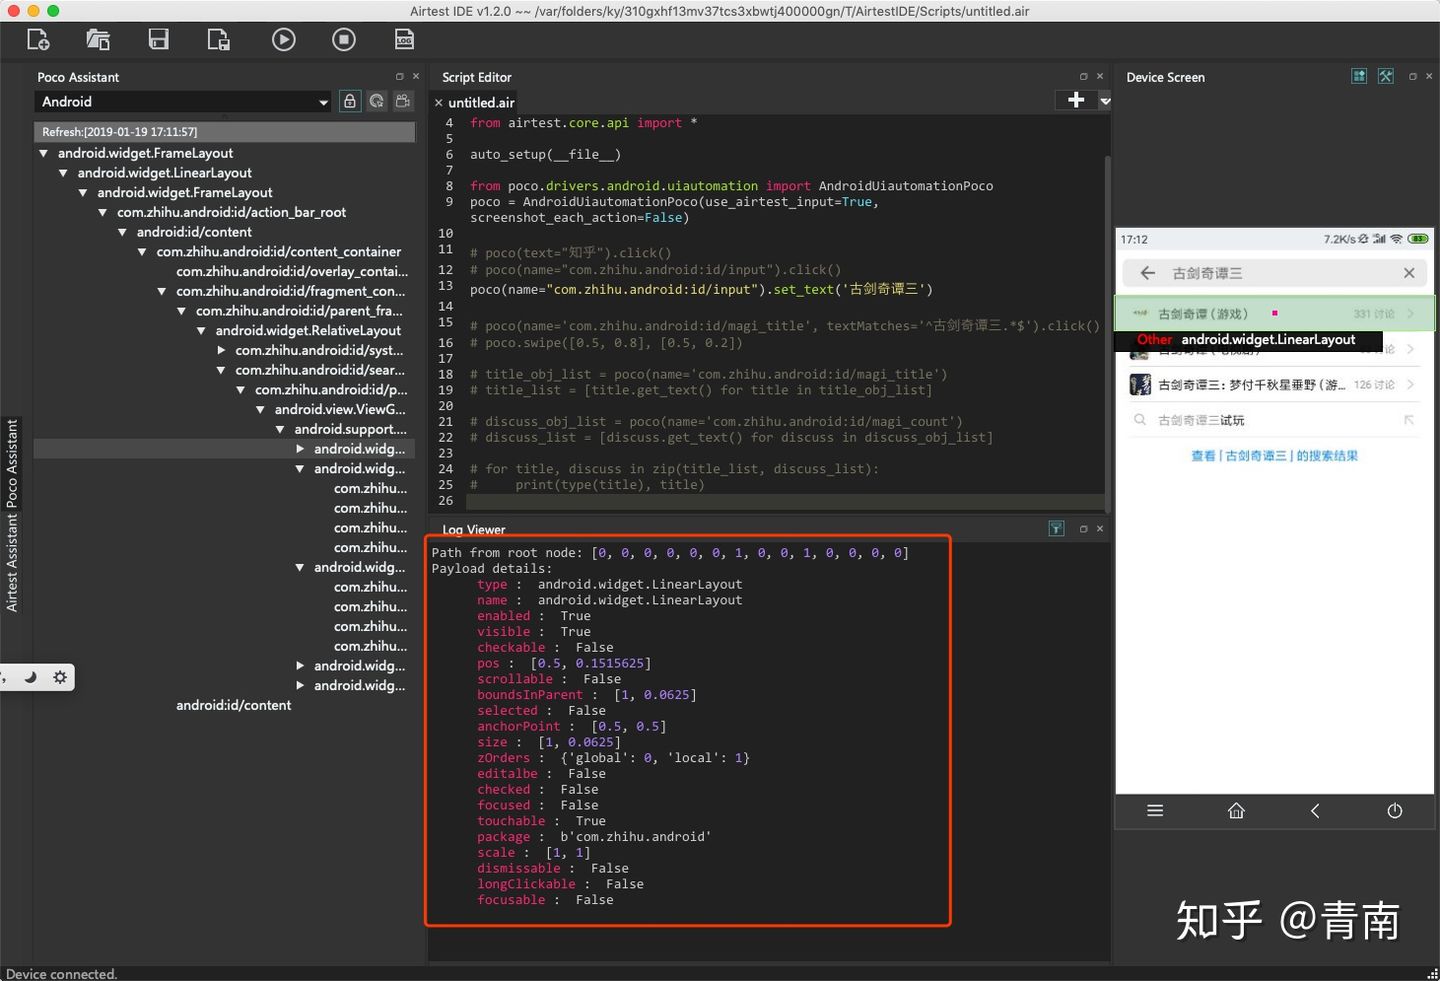Tap the device menu button
This screenshot has width=1440, height=981.
coord(1155,811)
